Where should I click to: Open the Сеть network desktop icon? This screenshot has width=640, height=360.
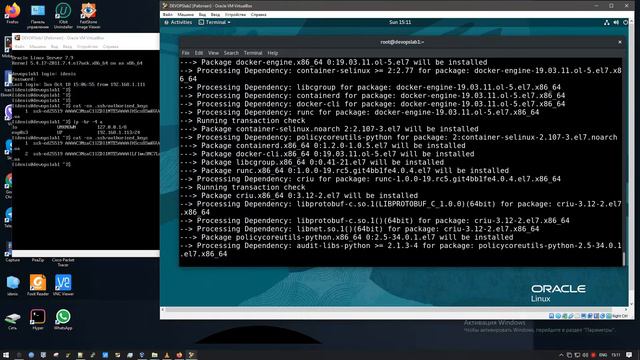pos(13,320)
